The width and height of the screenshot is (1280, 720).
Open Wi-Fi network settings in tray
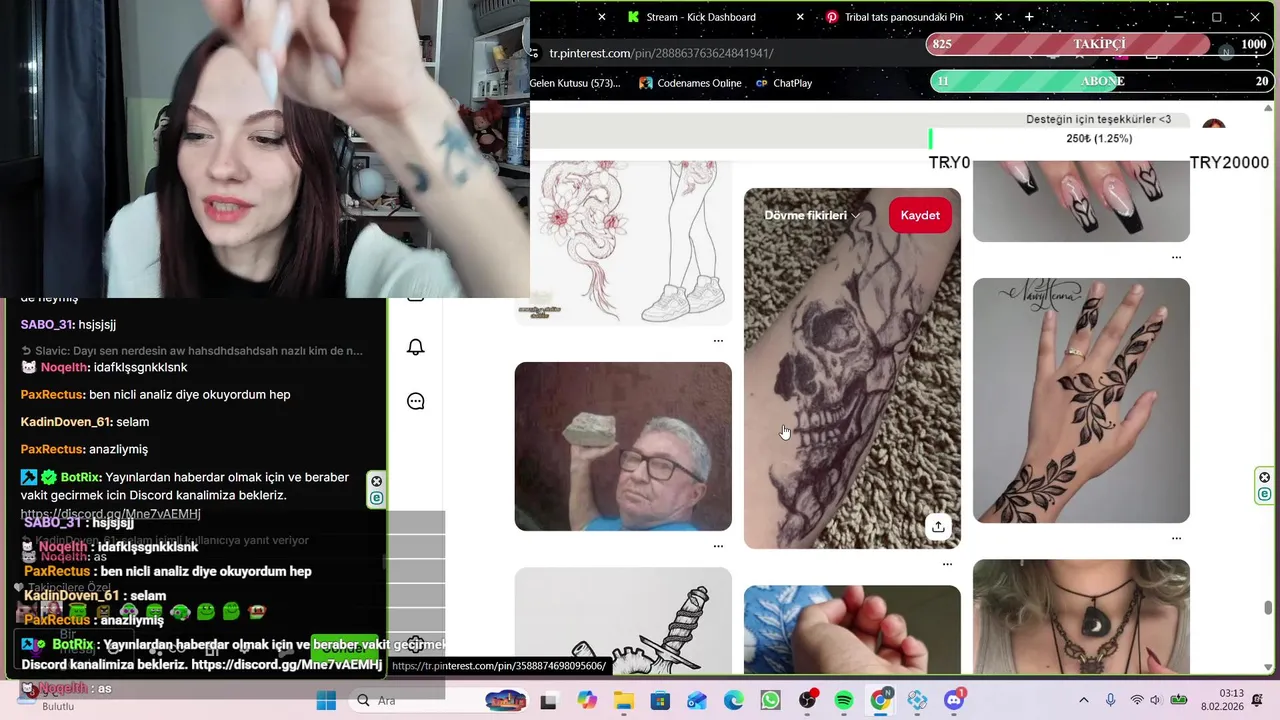(1137, 701)
